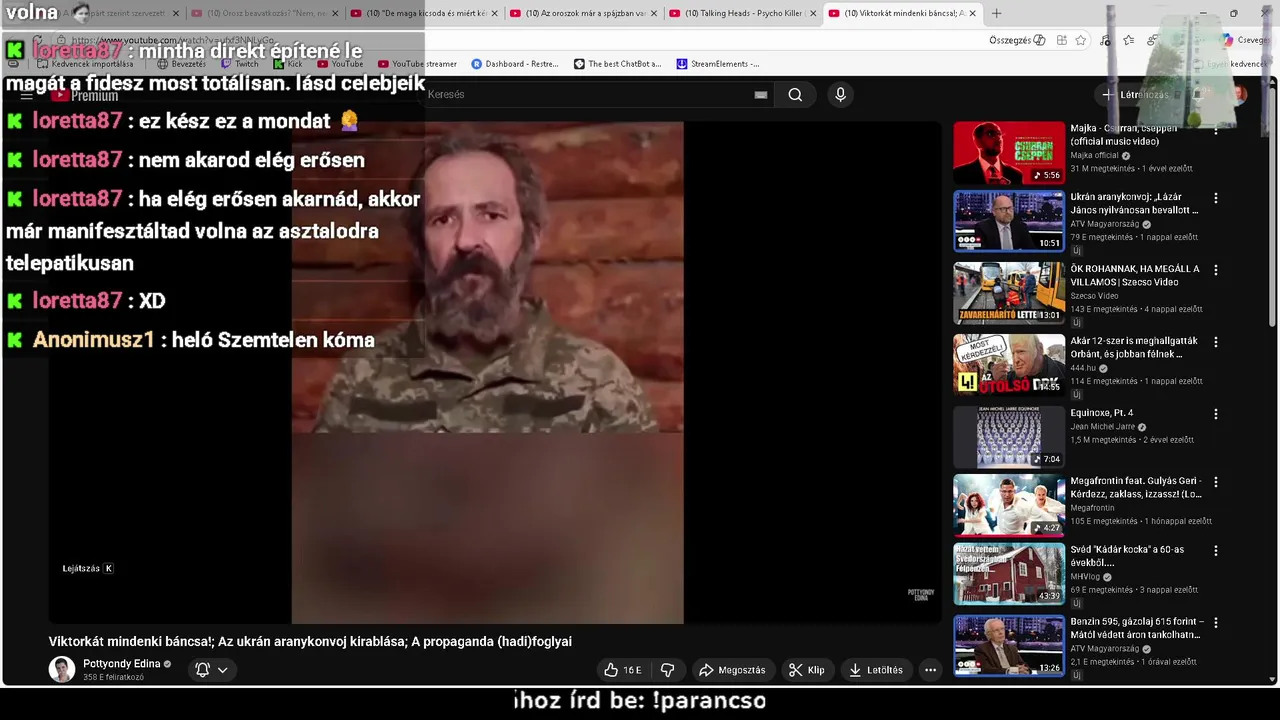Click the YouTube search magnifier button
The width and height of the screenshot is (1280, 720).
point(795,94)
